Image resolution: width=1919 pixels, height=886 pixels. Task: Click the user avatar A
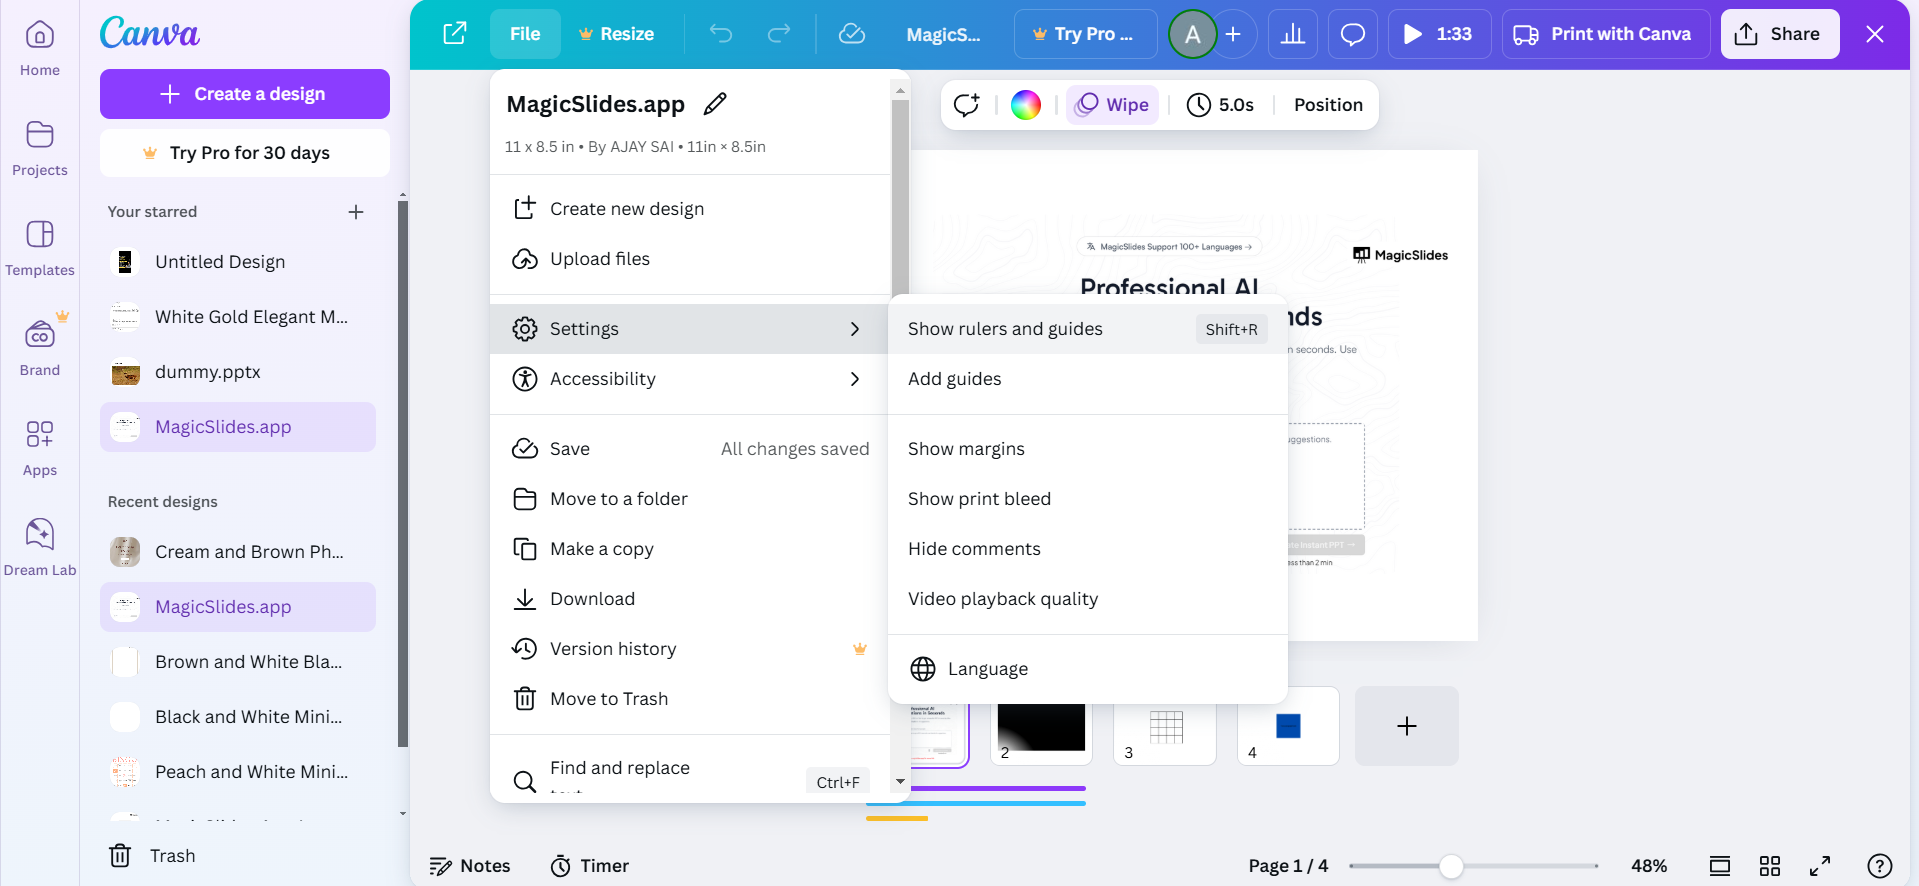point(1193,34)
